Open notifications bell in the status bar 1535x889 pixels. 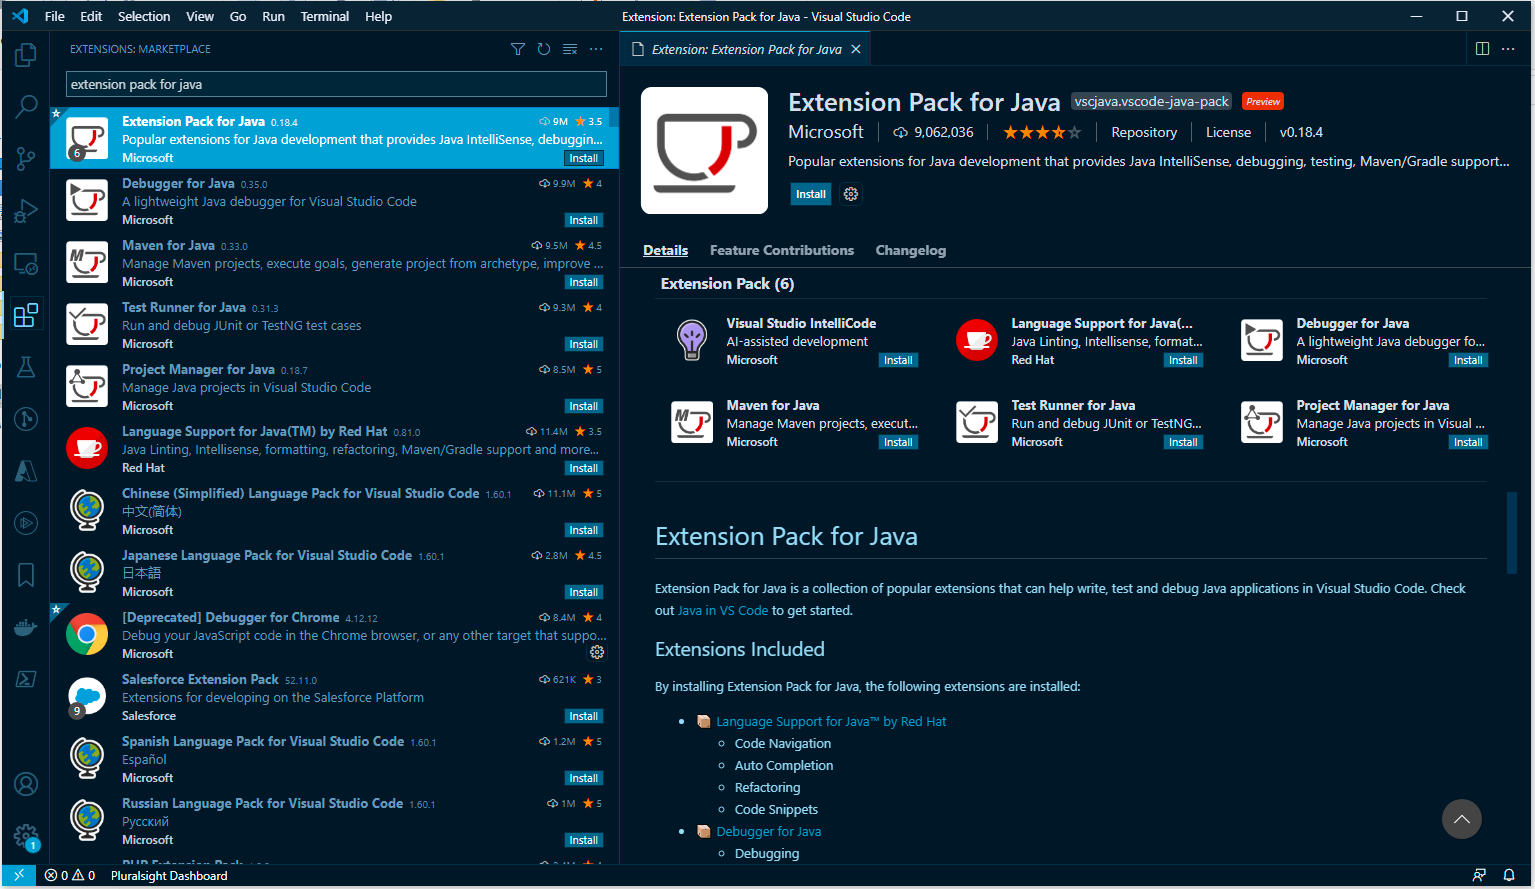pos(1510,875)
